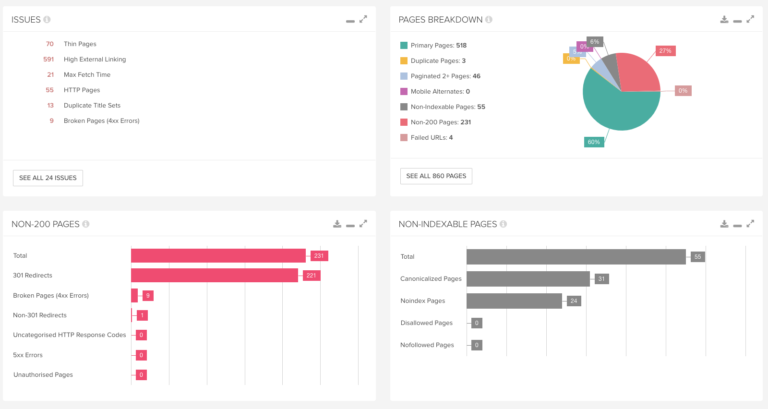Open the Broken Pages (4xx Errors) issue

(x=101, y=120)
